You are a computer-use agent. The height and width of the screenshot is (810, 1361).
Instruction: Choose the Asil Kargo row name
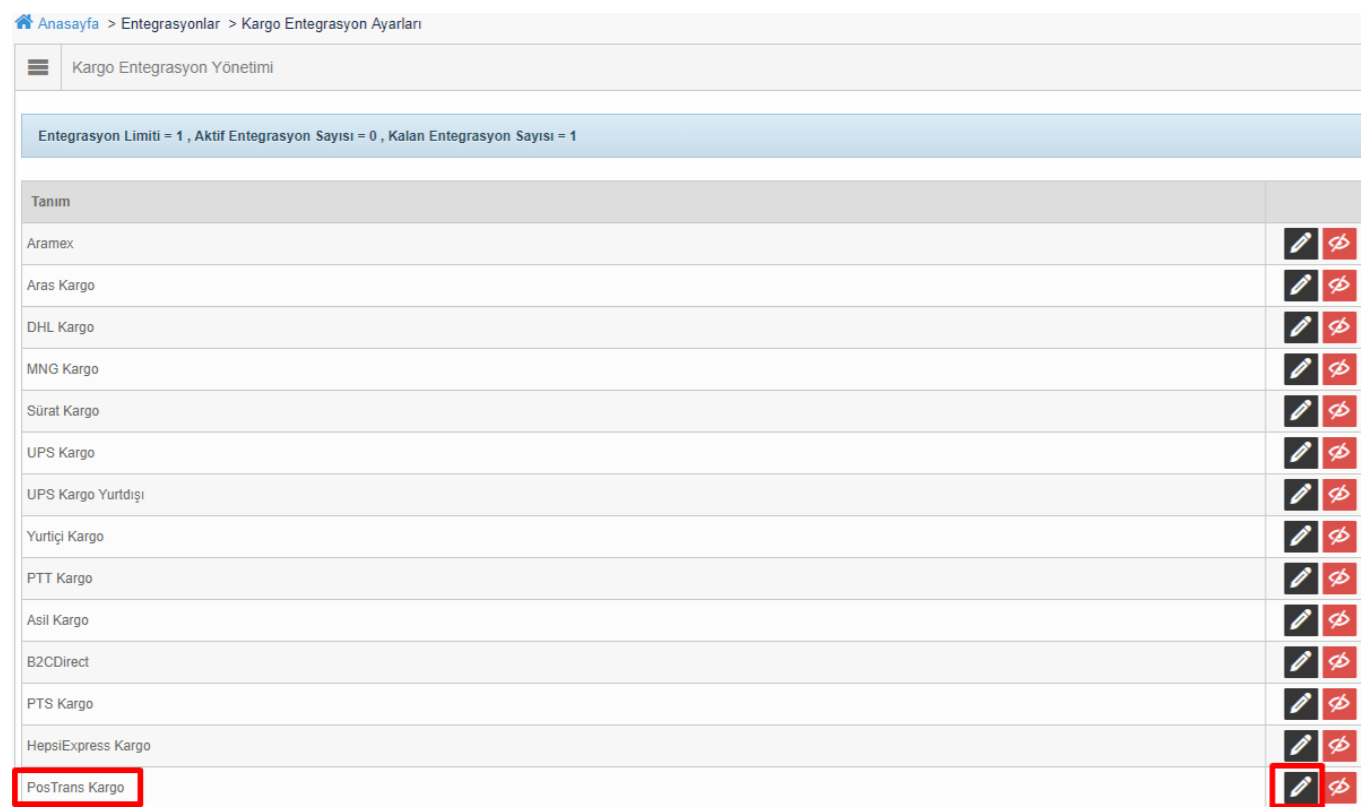pyautogui.click(x=58, y=621)
